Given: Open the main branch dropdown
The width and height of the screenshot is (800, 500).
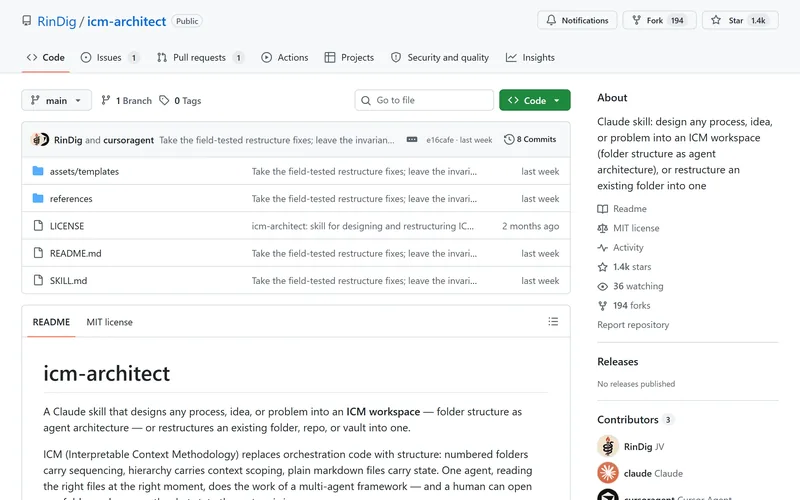Looking at the screenshot, I should pyautogui.click(x=57, y=100).
